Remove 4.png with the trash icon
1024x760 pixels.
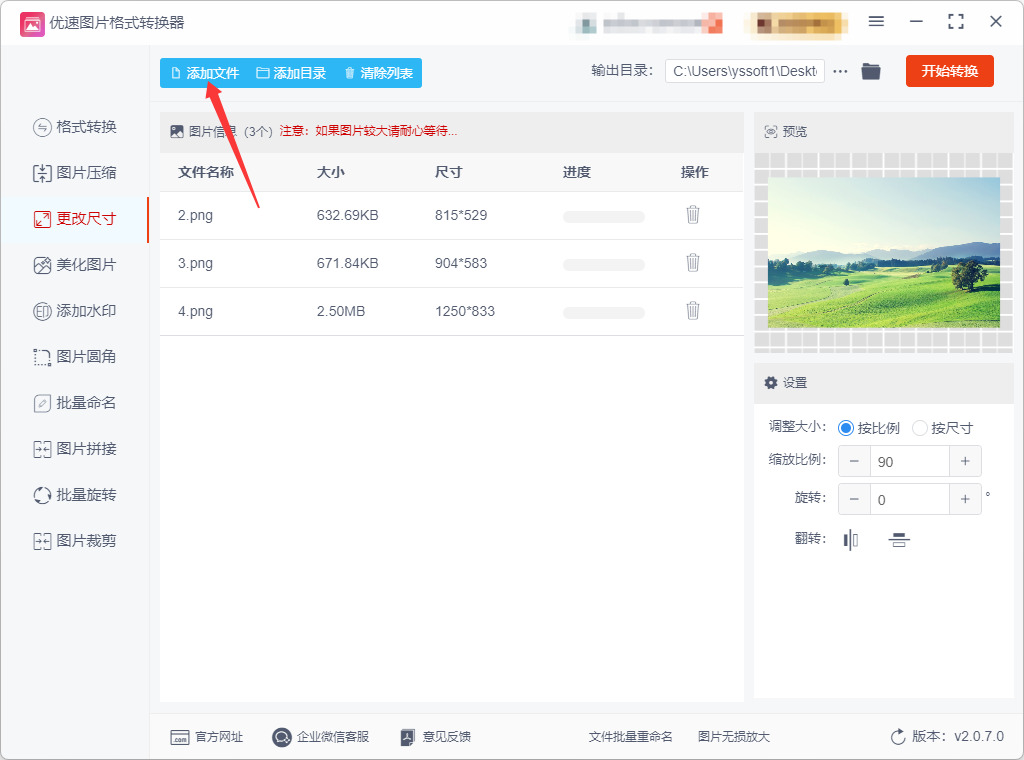tap(693, 311)
